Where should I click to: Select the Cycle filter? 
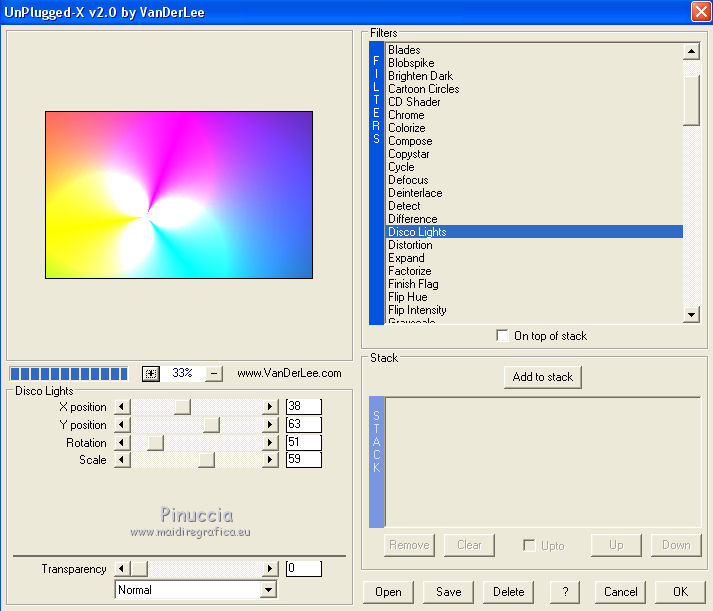pyautogui.click(x=534, y=167)
